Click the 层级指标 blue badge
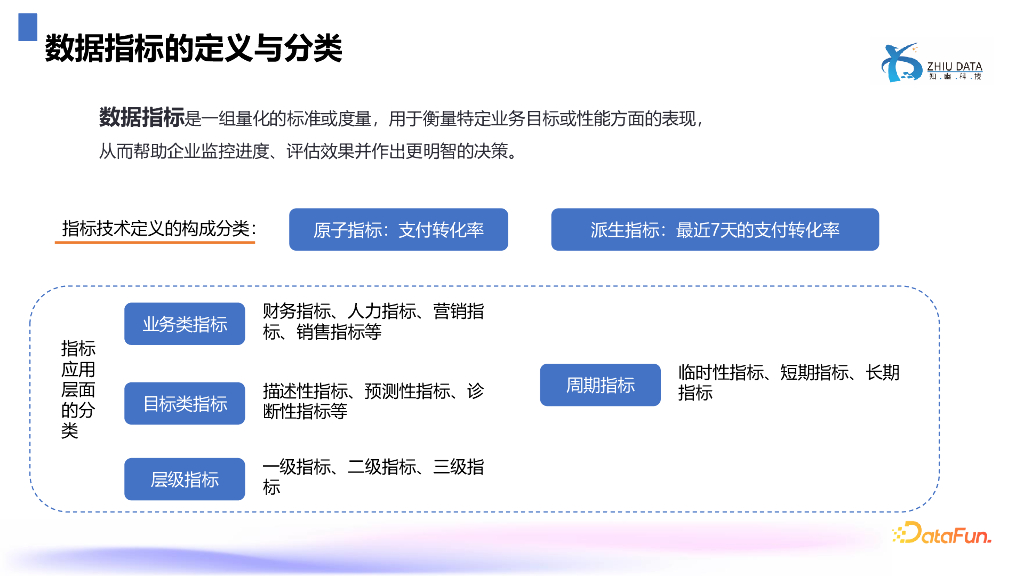Viewport: 1024px width, 576px height. (184, 479)
